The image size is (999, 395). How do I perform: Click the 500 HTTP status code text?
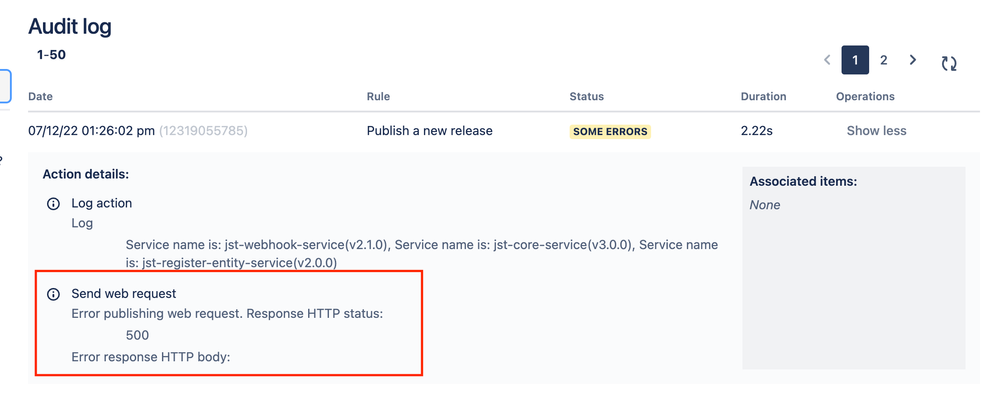(138, 336)
